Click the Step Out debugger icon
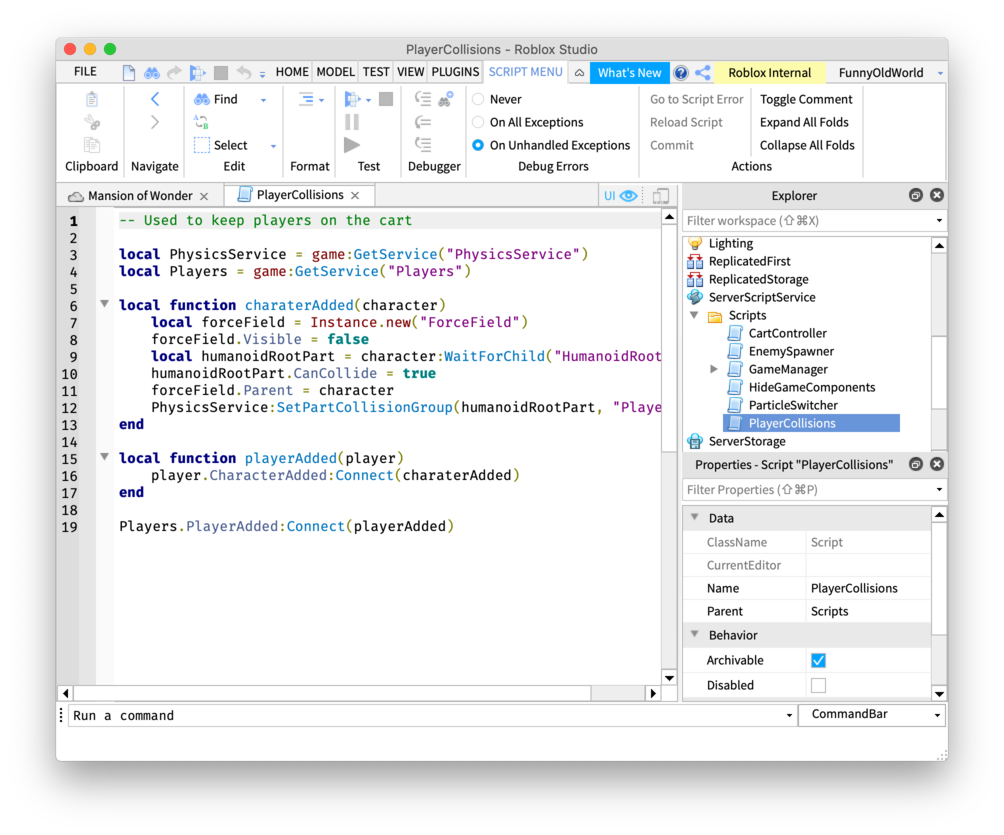The width and height of the screenshot is (1004, 835). tap(423, 145)
